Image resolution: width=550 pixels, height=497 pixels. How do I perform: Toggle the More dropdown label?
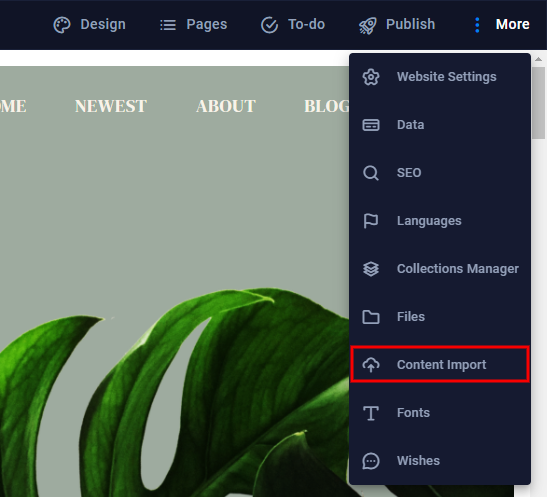(x=512, y=25)
